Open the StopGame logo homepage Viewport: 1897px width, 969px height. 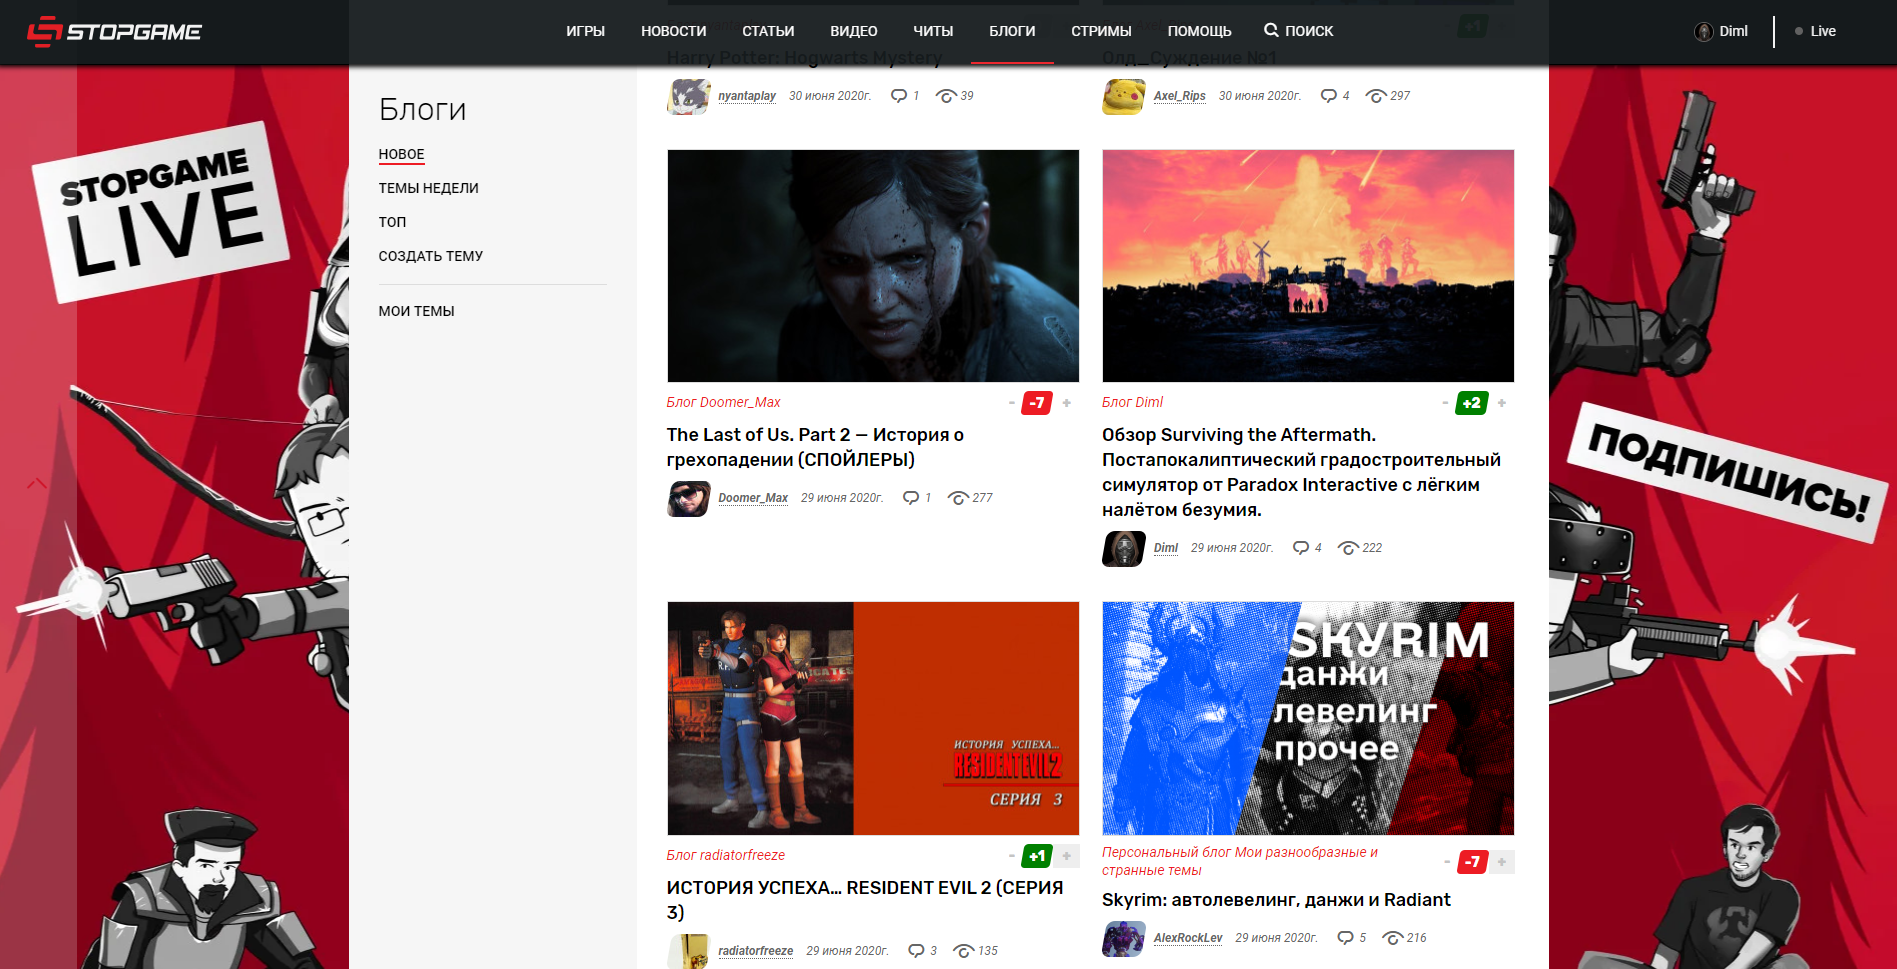click(114, 31)
